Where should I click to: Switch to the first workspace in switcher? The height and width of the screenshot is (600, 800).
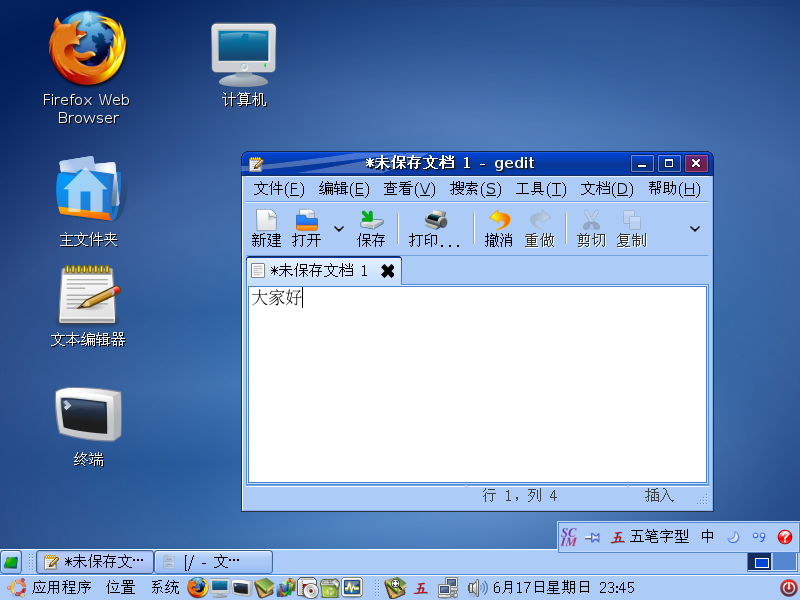click(761, 562)
